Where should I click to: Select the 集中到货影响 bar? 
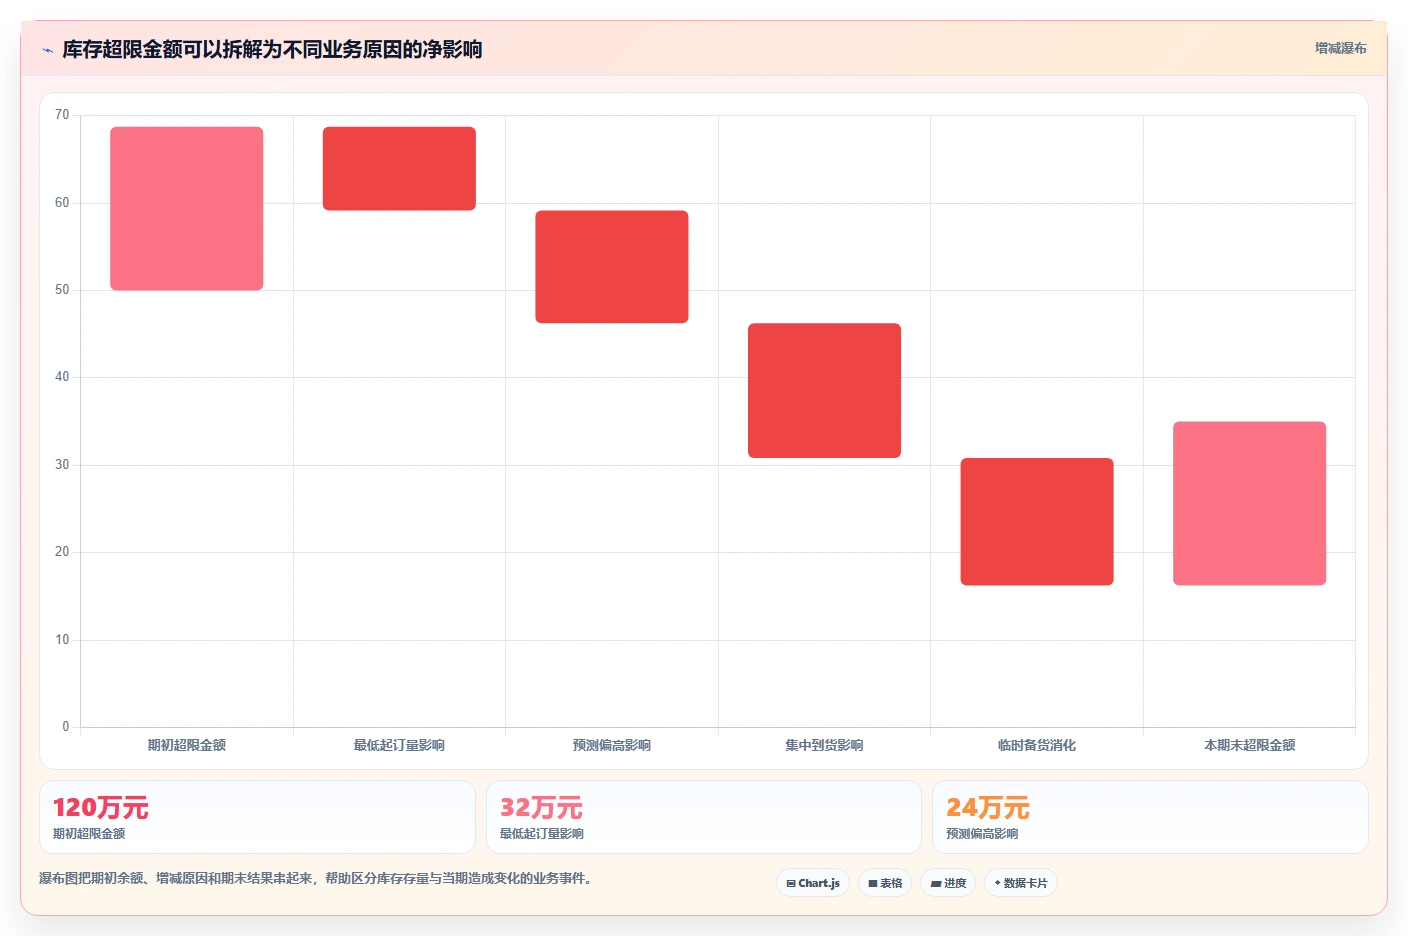pos(824,391)
